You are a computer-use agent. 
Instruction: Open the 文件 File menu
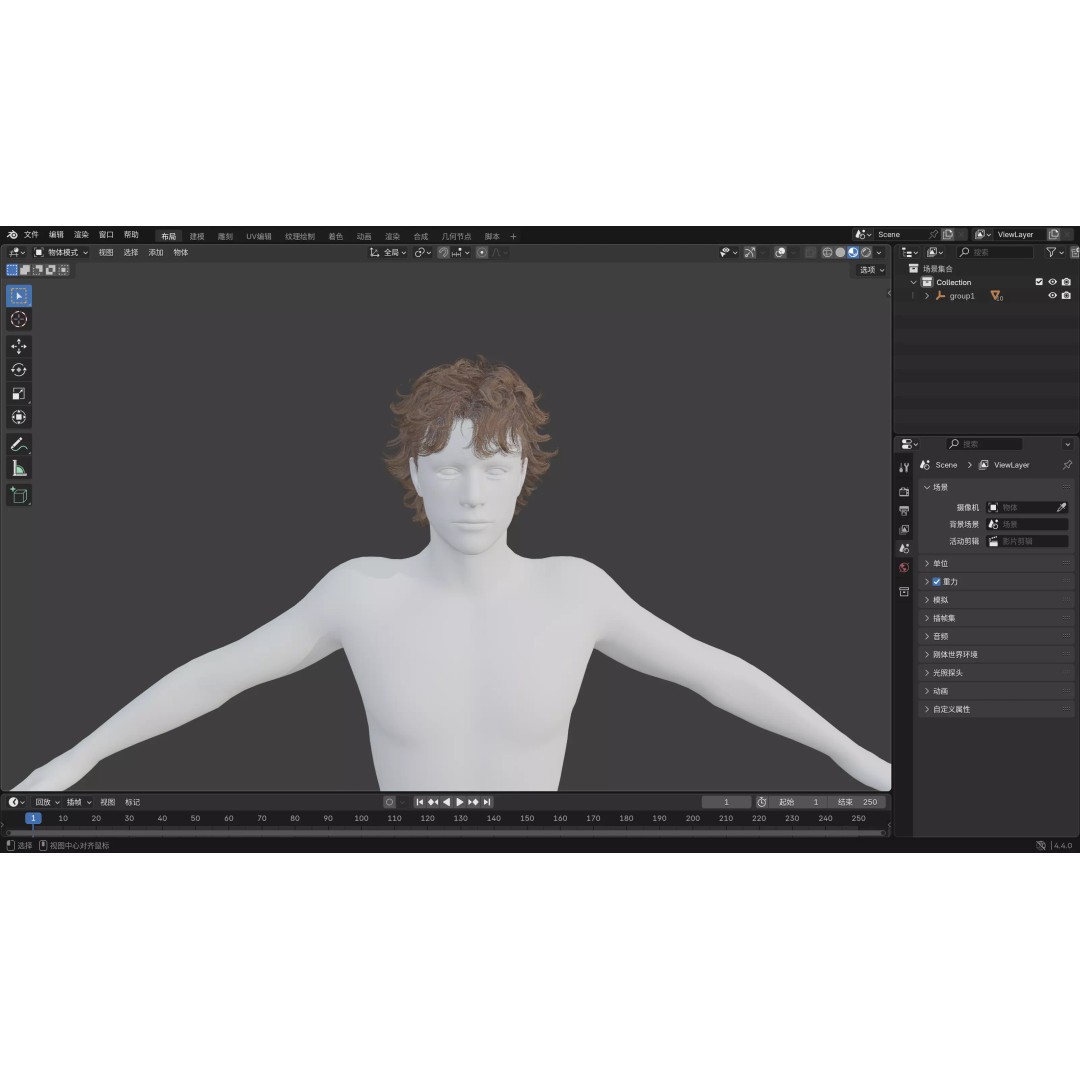pos(31,235)
